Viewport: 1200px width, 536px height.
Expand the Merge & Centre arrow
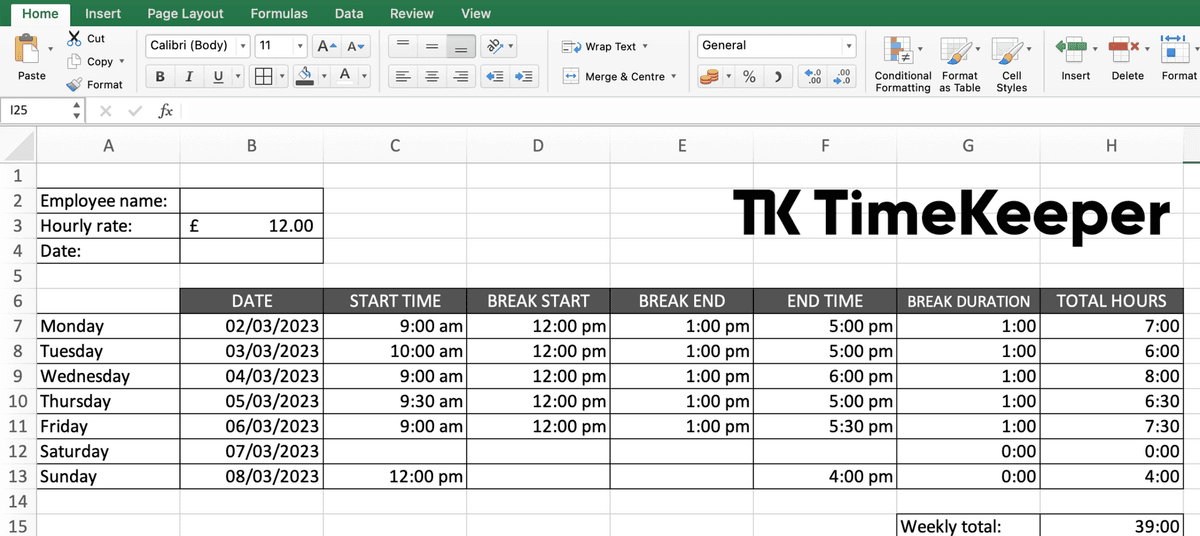pyautogui.click(x=674, y=77)
